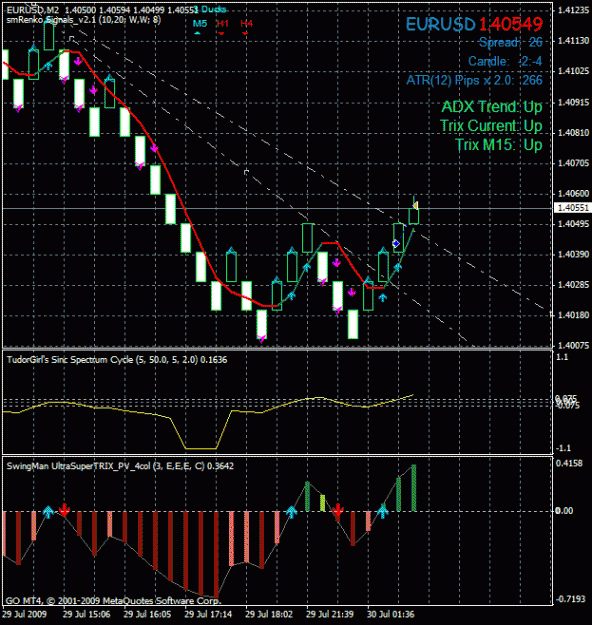Select the most recent green Renko candle
This screenshot has width=592, height=625.
[413, 216]
